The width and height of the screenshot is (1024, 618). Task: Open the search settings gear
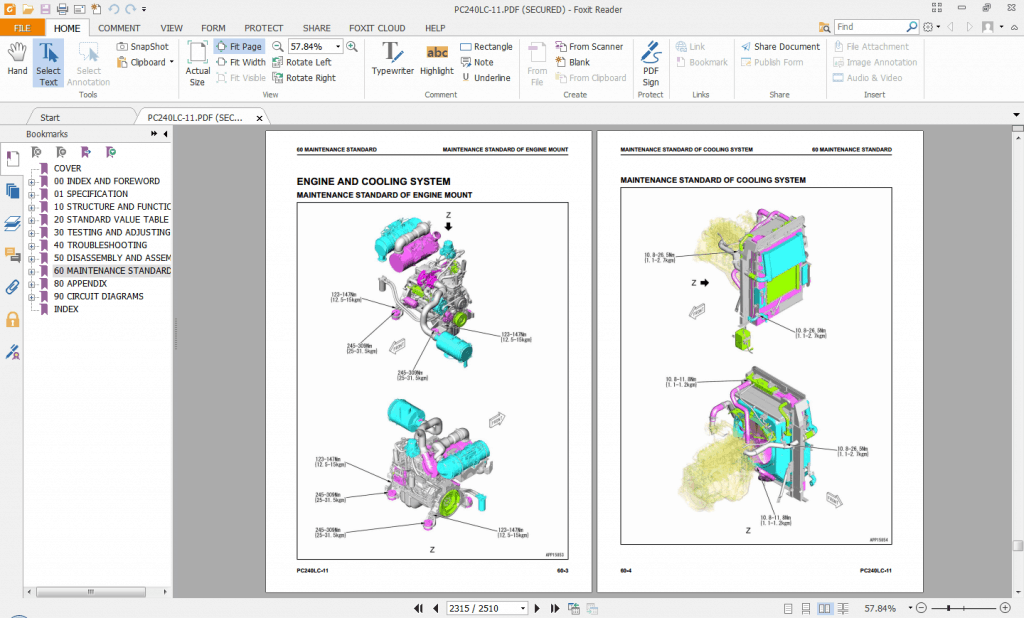coord(928,27)
